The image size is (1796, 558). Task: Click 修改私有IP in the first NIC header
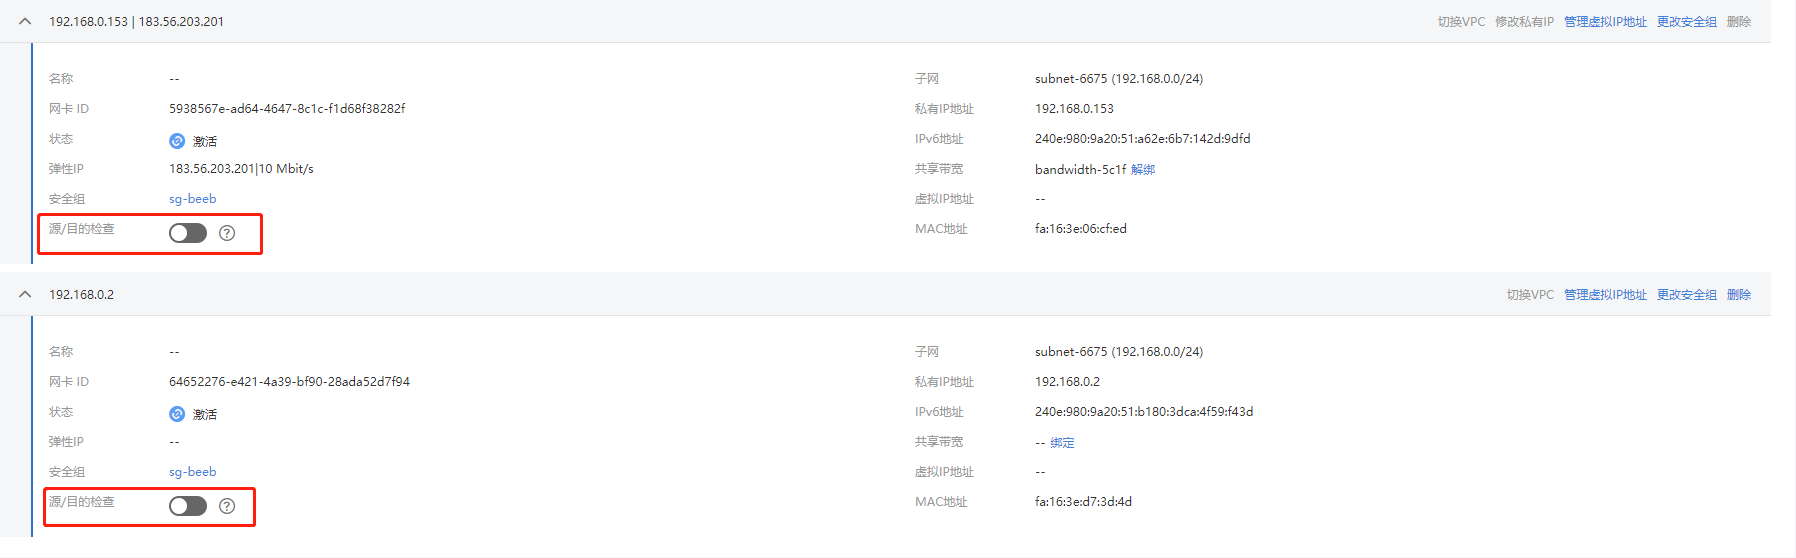coord(1524,22)
